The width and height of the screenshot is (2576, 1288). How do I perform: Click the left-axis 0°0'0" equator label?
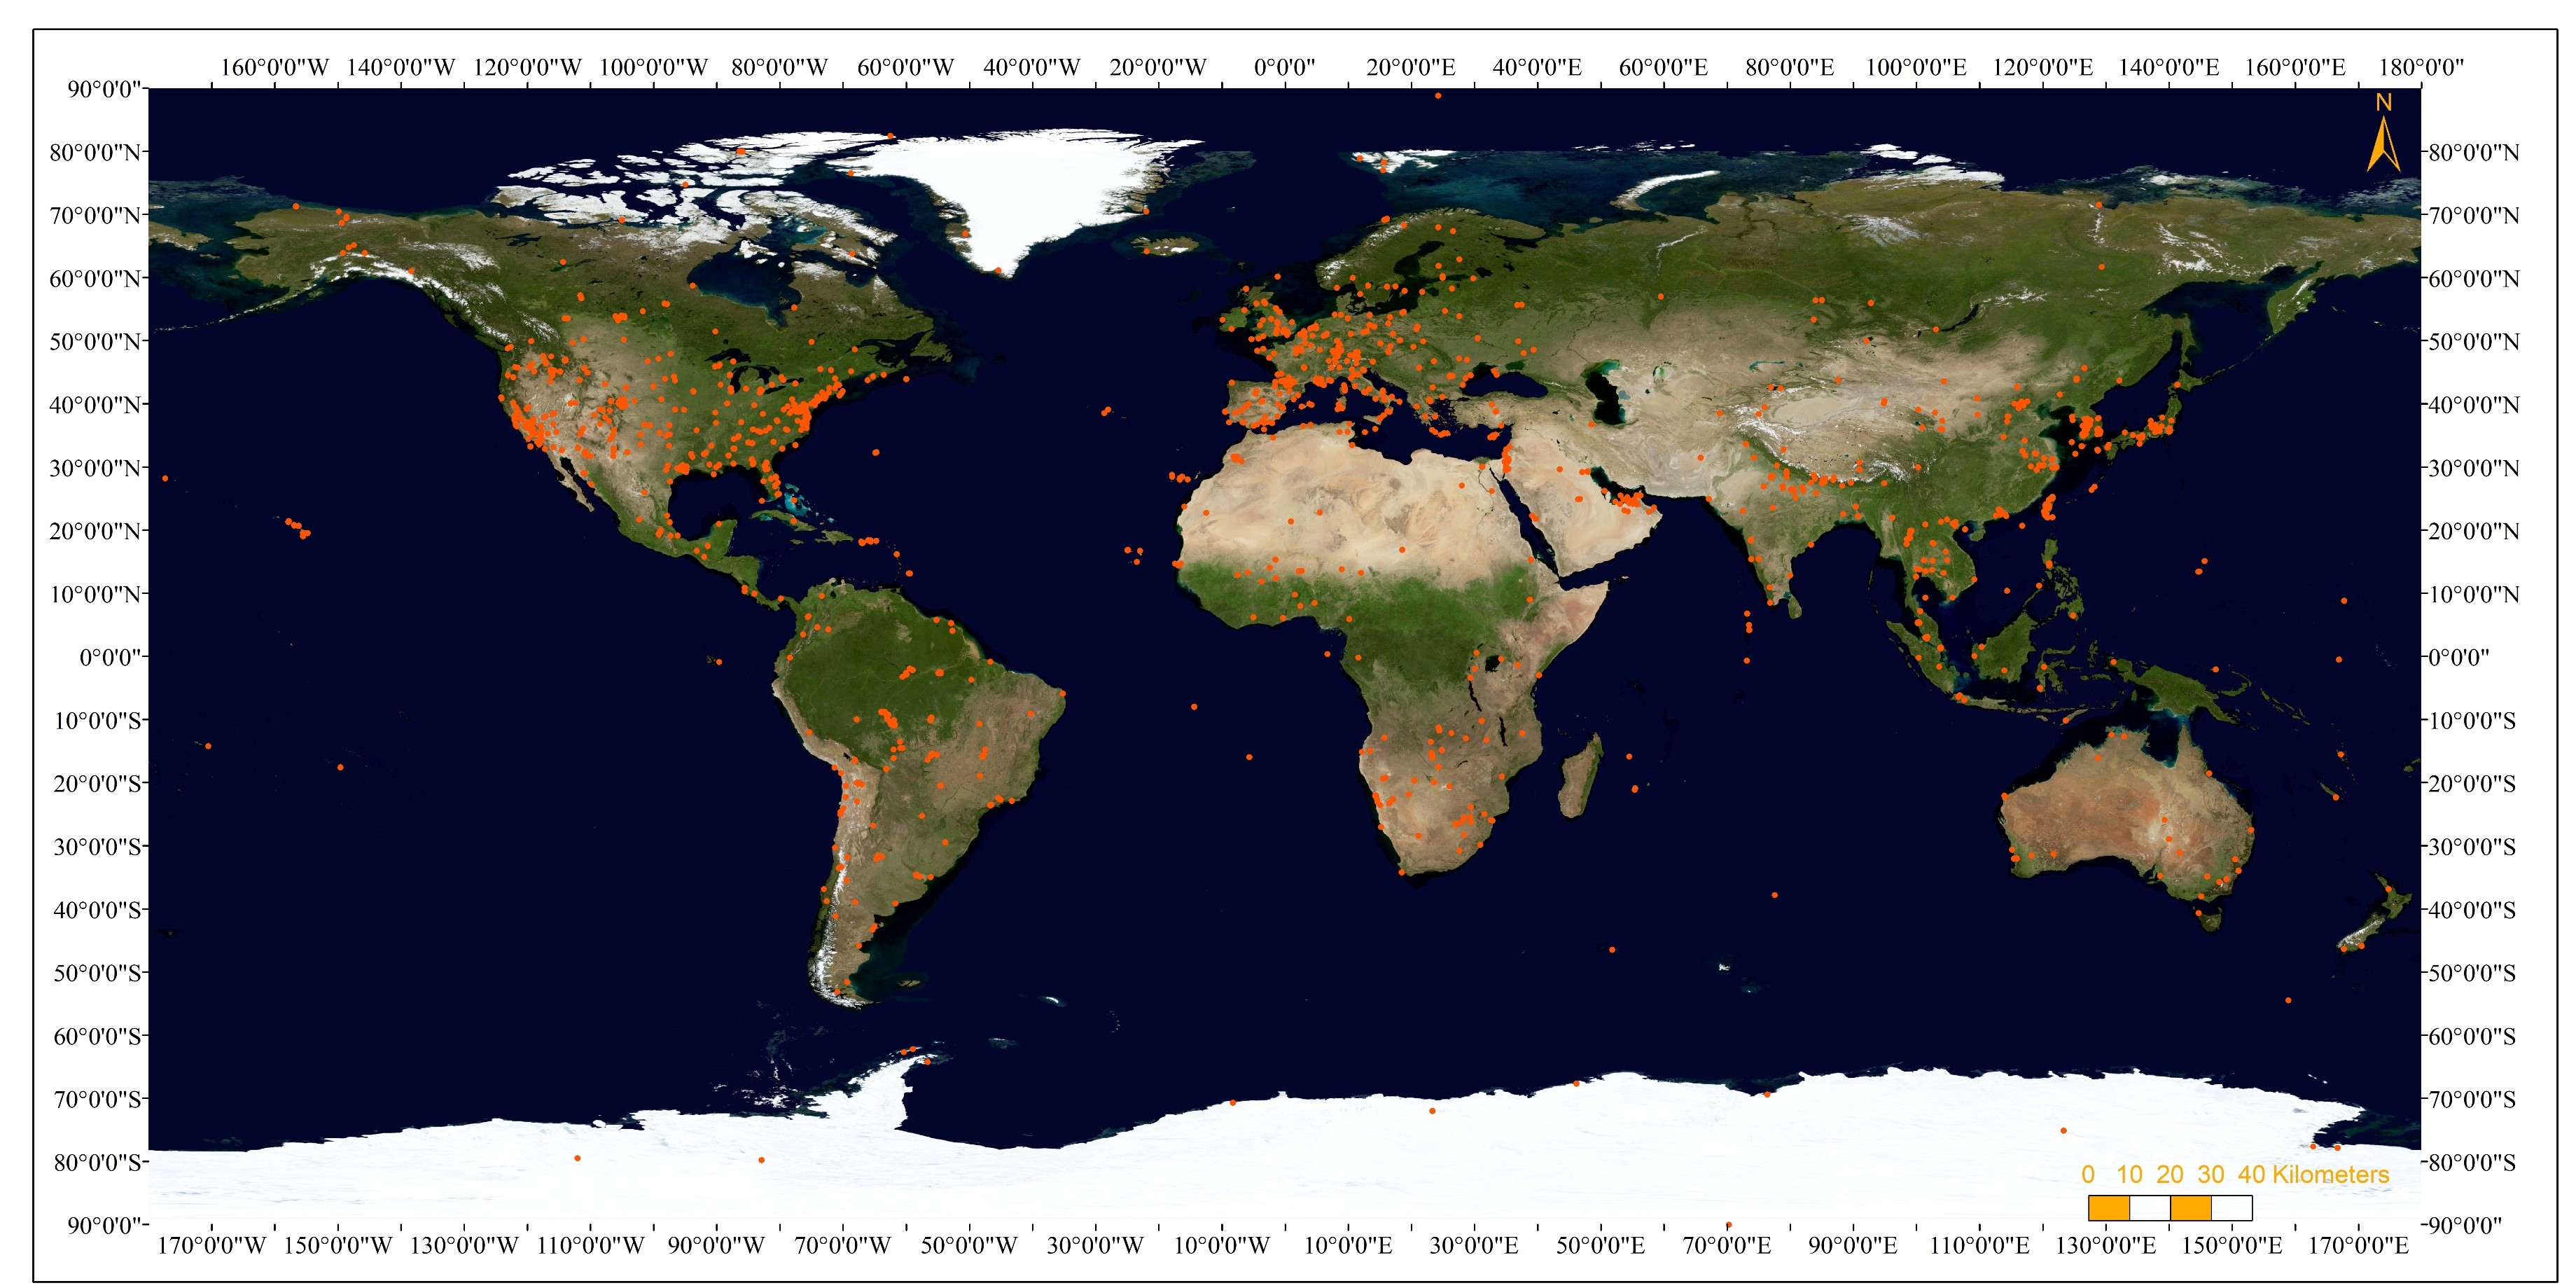coord(110,657)
